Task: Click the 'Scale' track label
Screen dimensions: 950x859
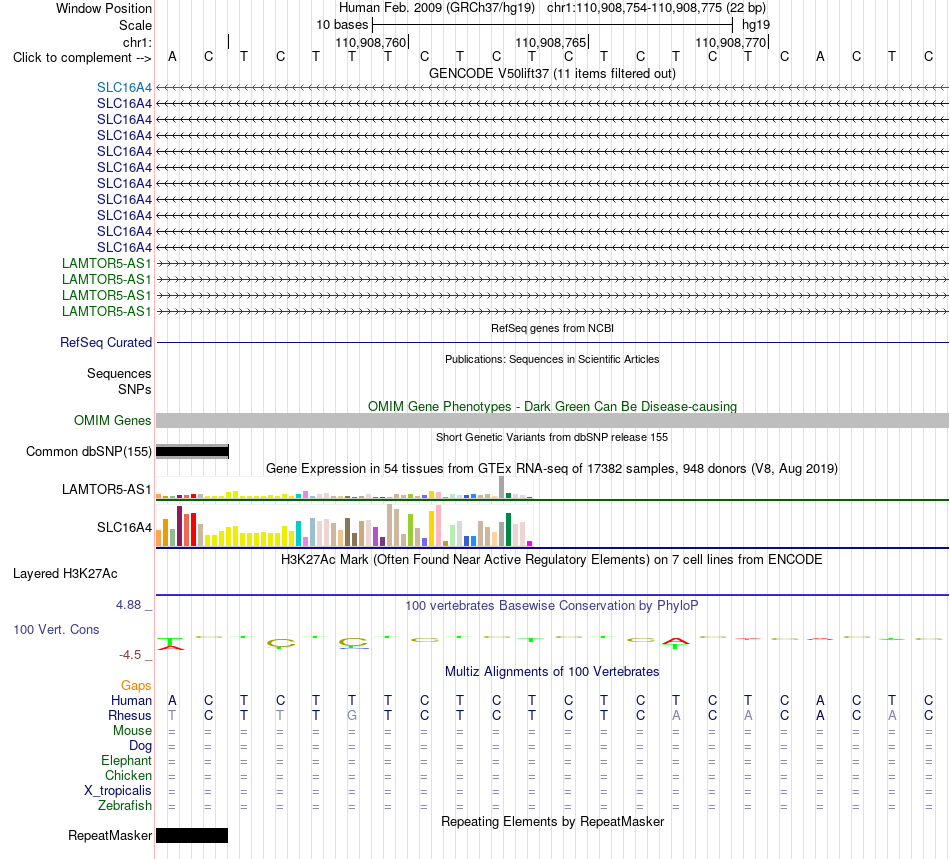Action: pyautogui.click(x=135, y=25)
